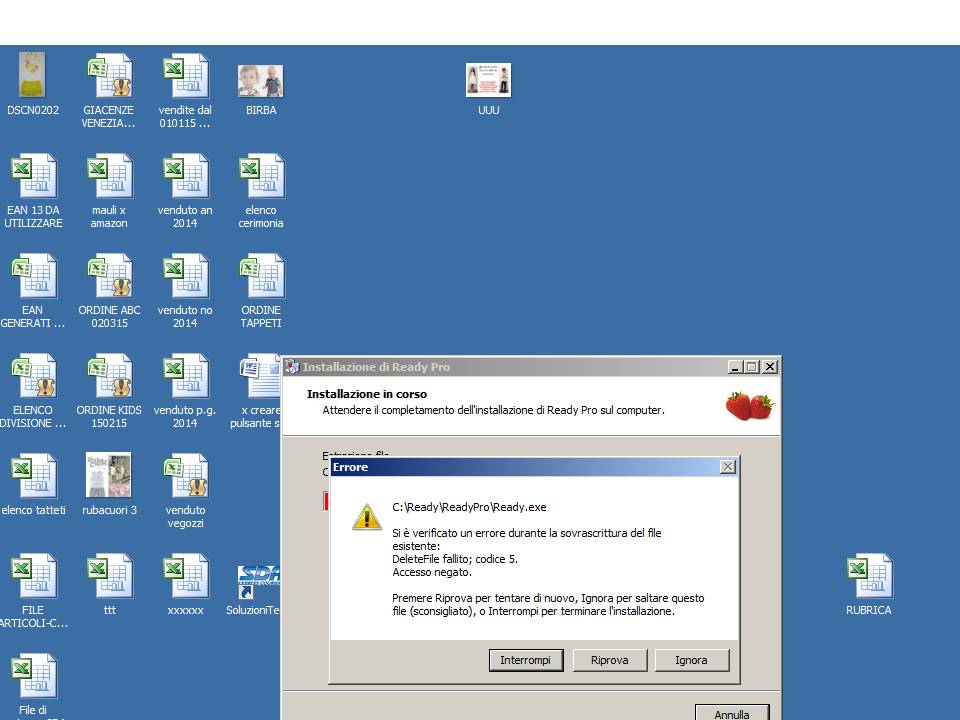The height and width of the screenshot is (720, 960).
Task: Click the C:\Ready\ReadyPro\Ready.exe path text
Action: tap(469, 507)
